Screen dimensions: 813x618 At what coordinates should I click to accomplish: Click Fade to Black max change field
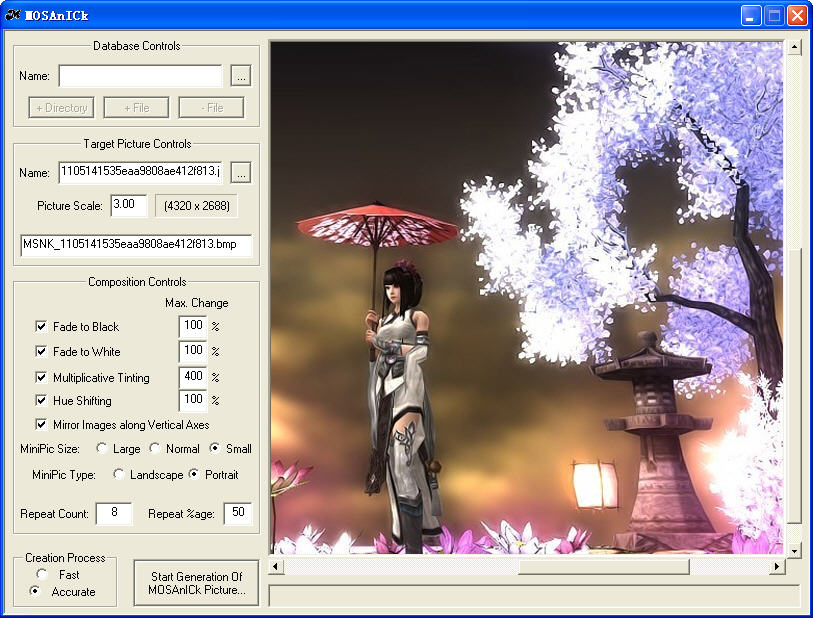coord(193,326)
